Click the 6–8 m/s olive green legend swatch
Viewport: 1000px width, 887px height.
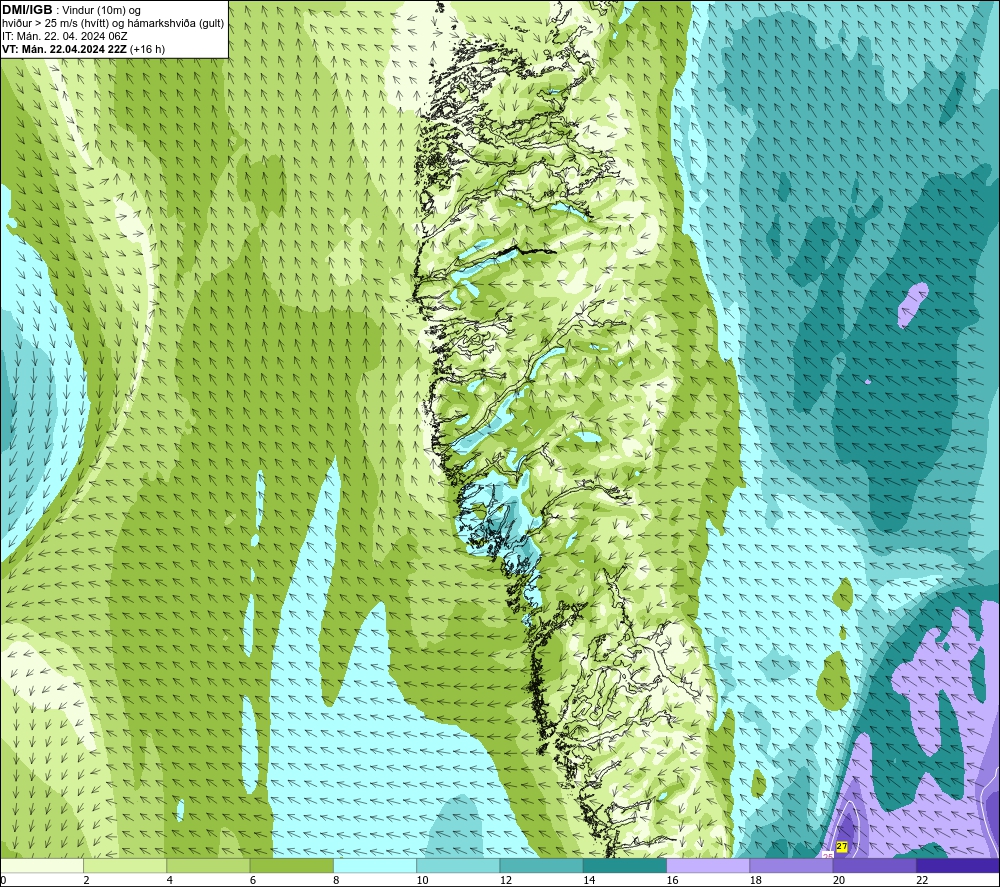click(x=292, y=866)
